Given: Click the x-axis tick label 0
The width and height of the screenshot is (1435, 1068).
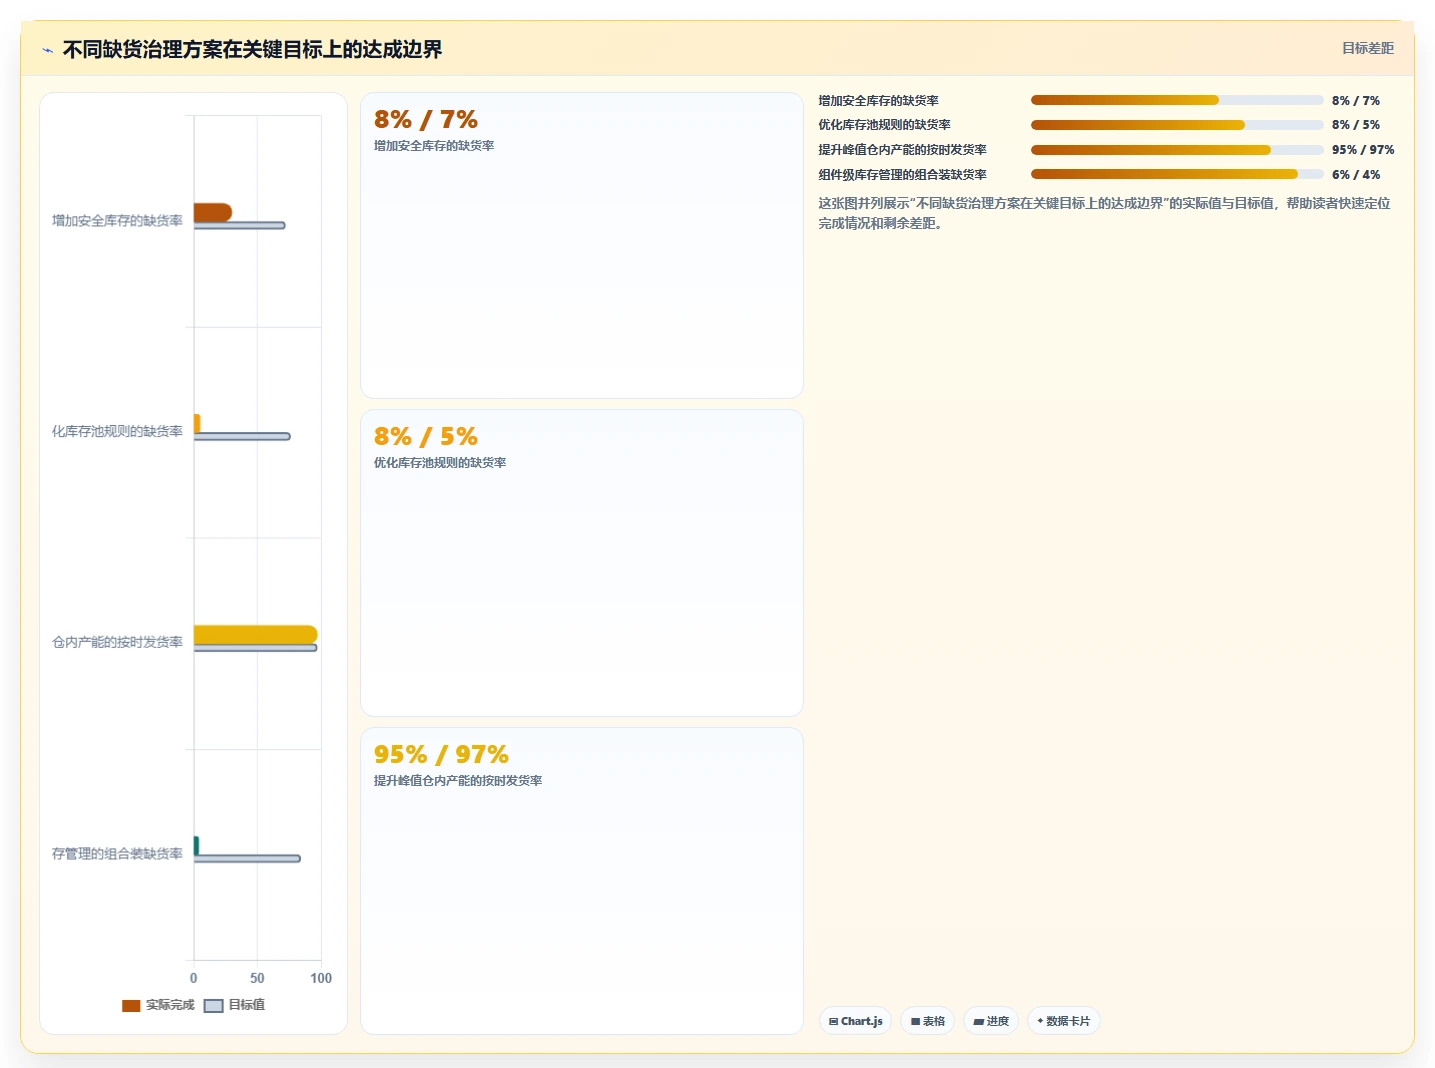Looking at the screenshot, I should [x=194, y=978].
